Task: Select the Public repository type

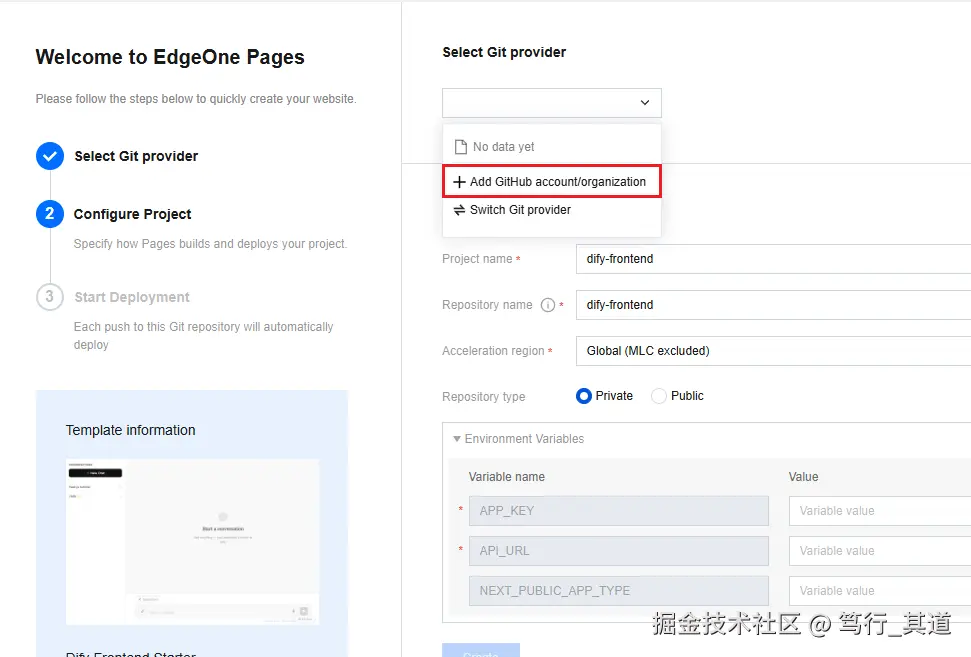Action: [x=659, y=396]
